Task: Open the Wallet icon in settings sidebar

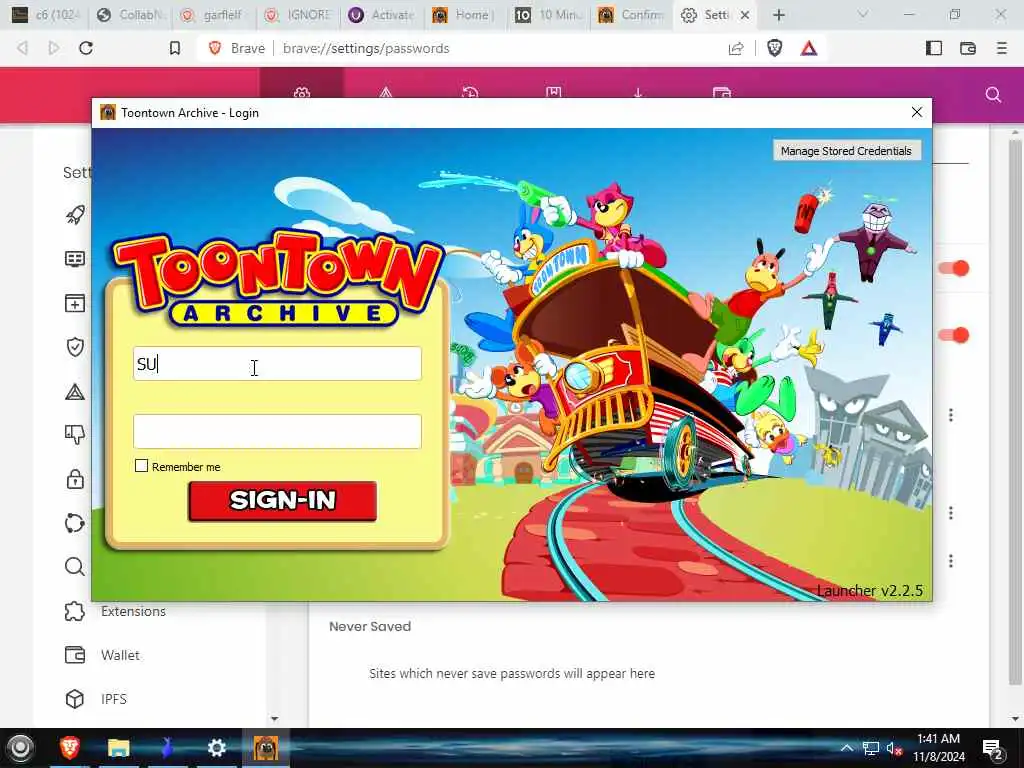Action: point(75,655)
